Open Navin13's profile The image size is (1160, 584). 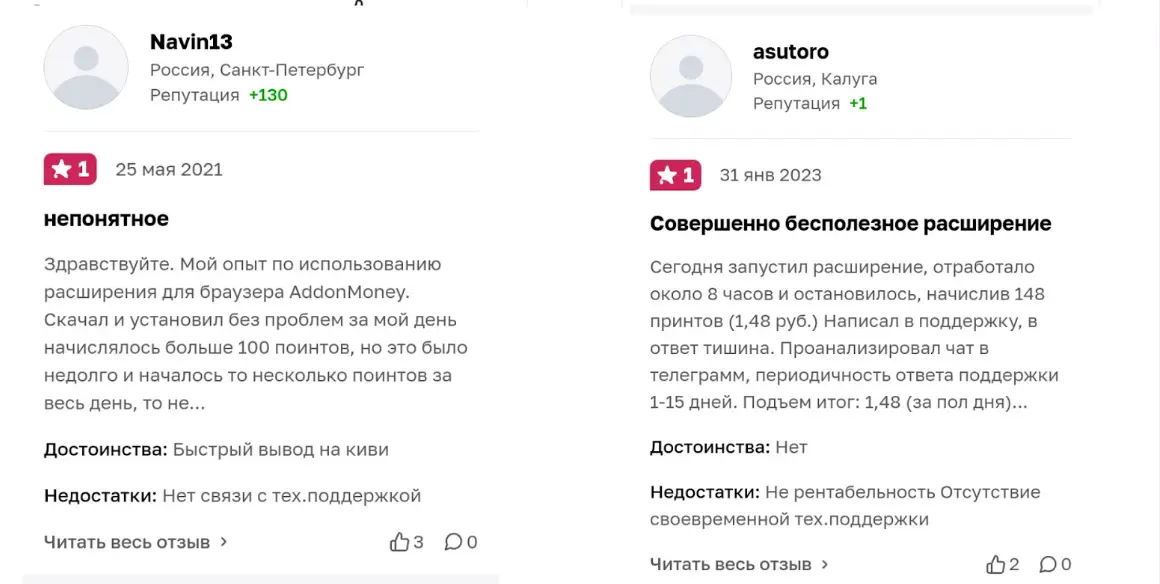191,42
